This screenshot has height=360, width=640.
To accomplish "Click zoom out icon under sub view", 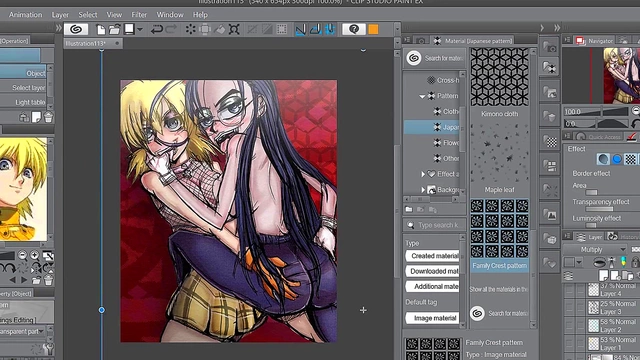I will click(x=22, y=256).
